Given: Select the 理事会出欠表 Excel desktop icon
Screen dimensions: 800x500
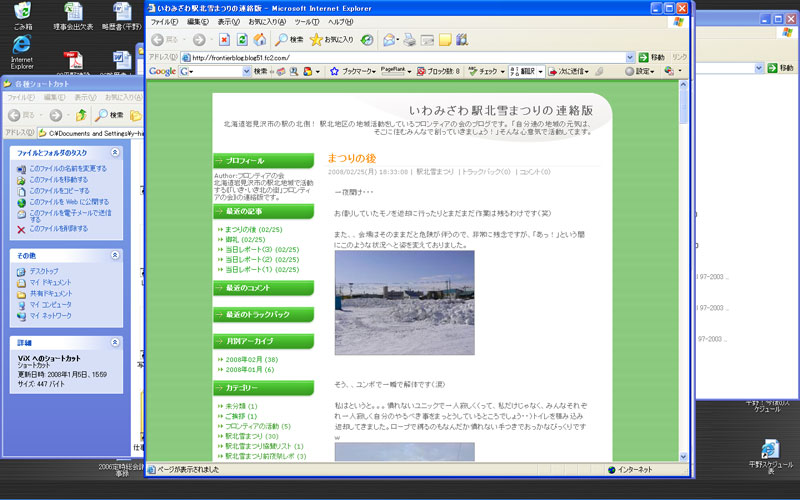Looking at the screenshot, I should click(x=73, y=16).
